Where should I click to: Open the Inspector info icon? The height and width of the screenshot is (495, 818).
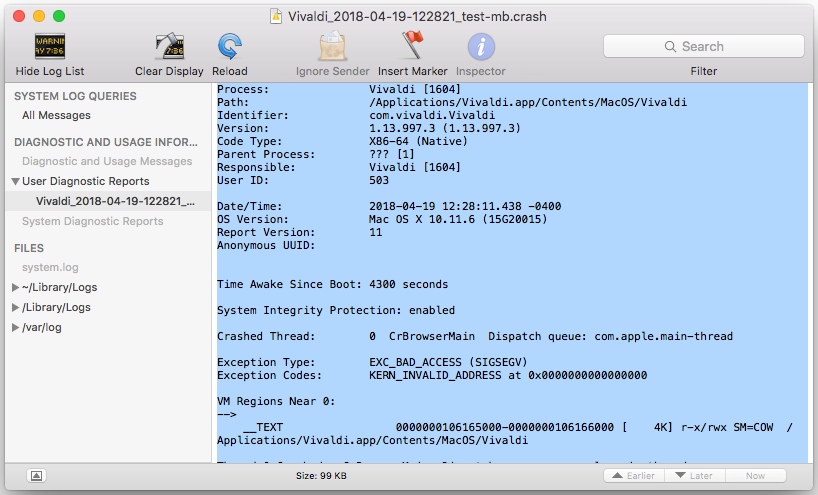(481, 47)
